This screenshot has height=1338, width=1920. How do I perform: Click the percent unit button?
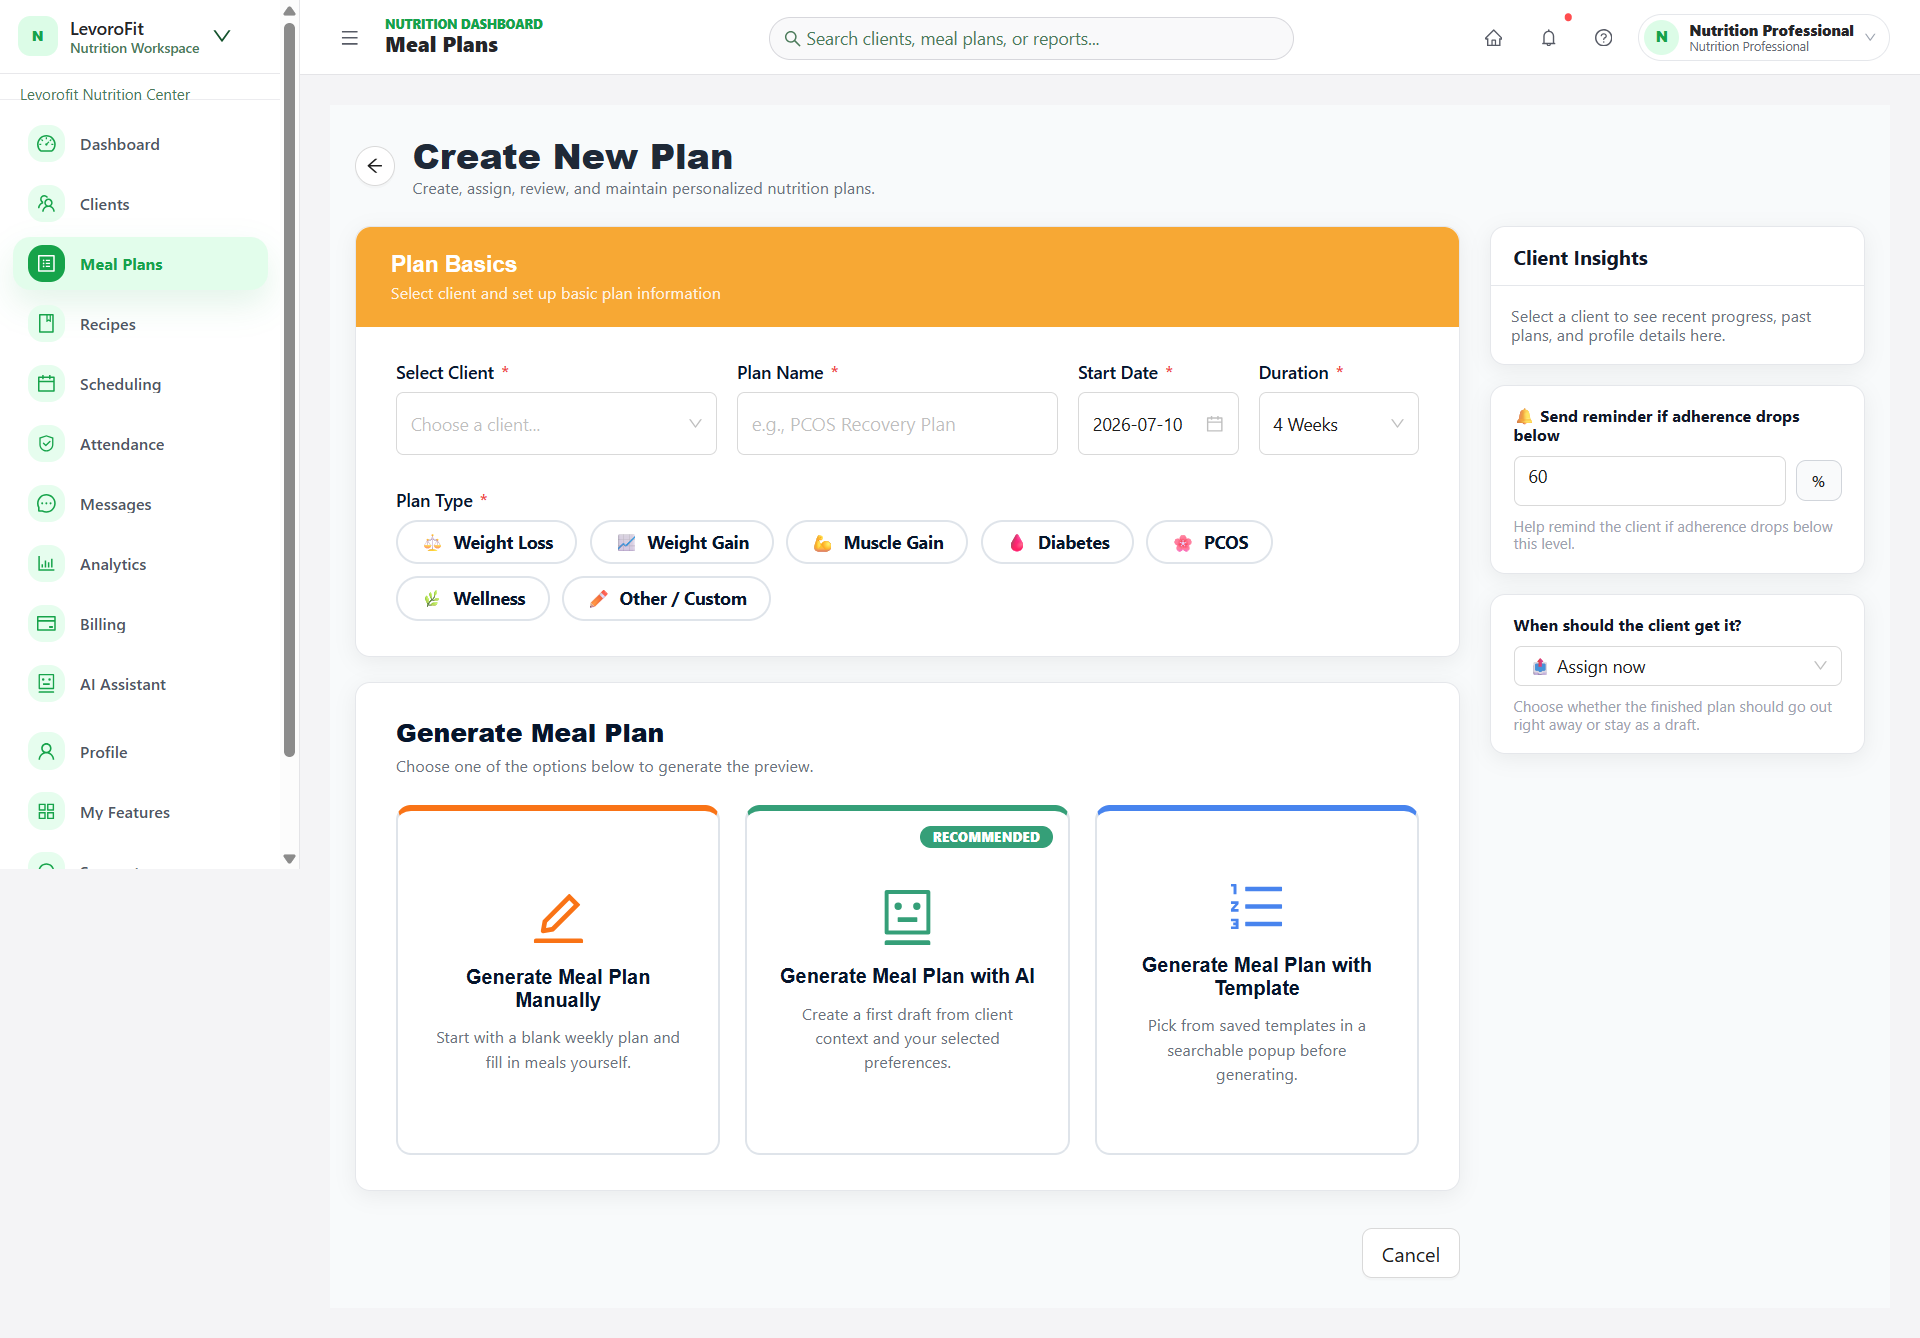point(1818,481)
